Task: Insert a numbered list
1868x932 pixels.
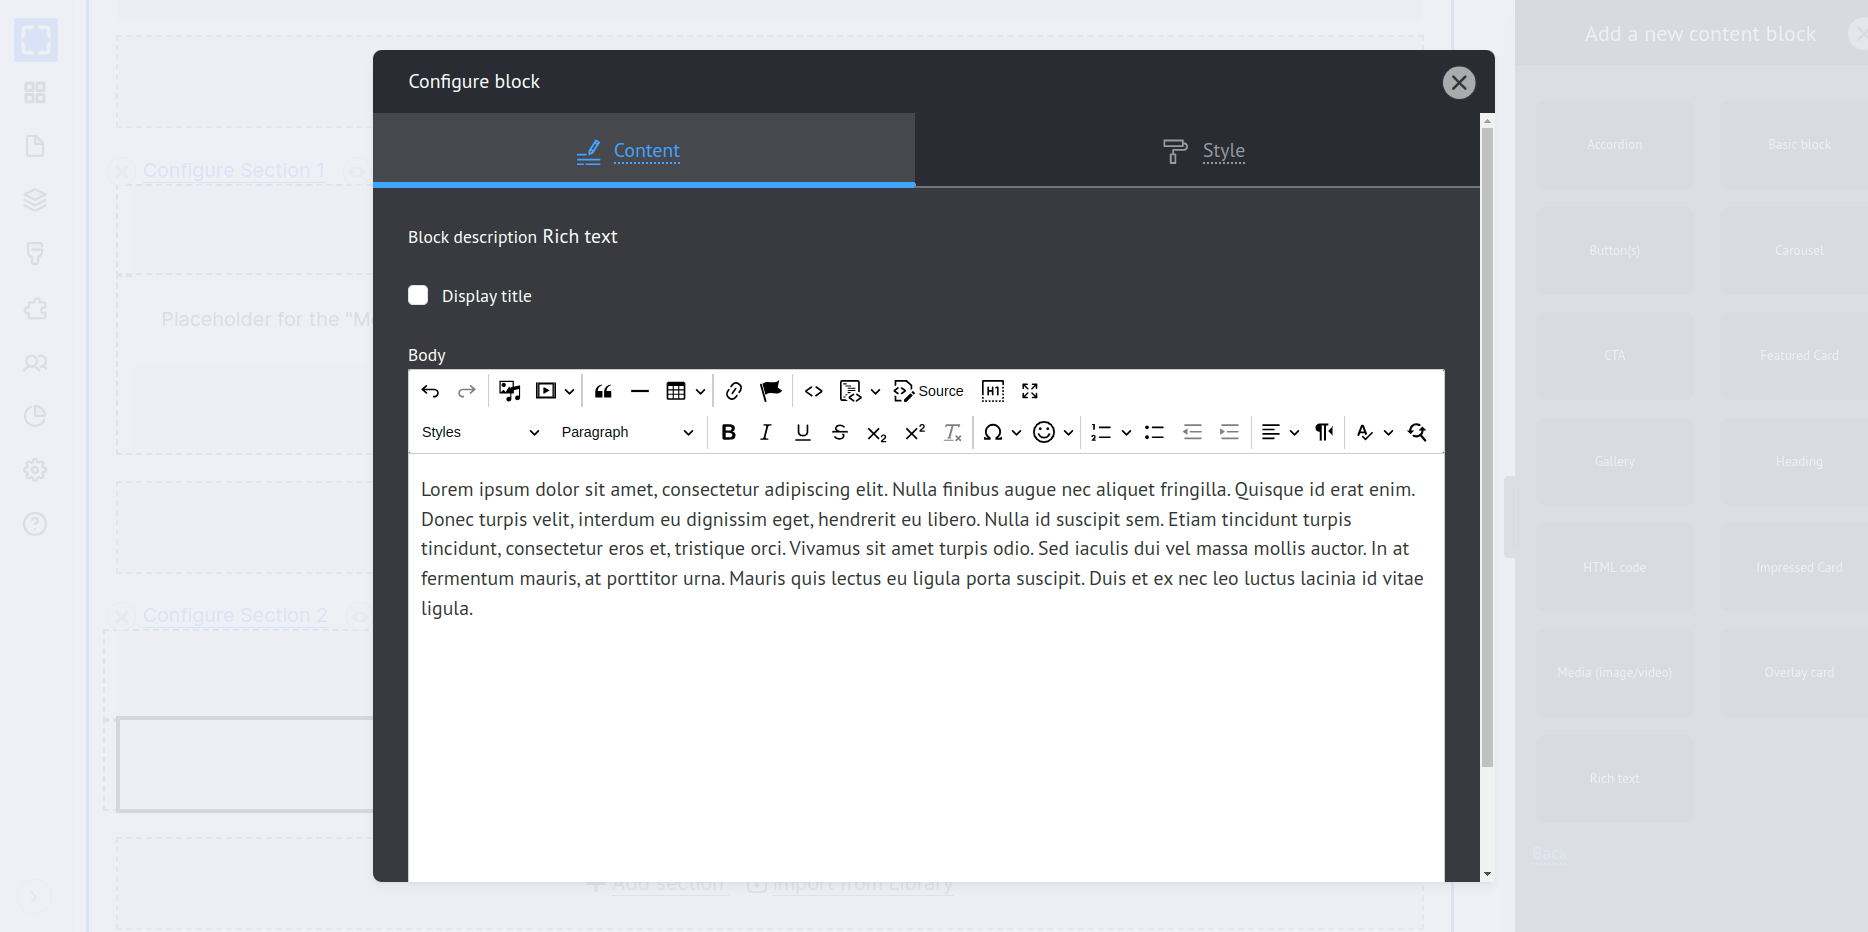Action: pyautogui.click(x=1101, y=432)
